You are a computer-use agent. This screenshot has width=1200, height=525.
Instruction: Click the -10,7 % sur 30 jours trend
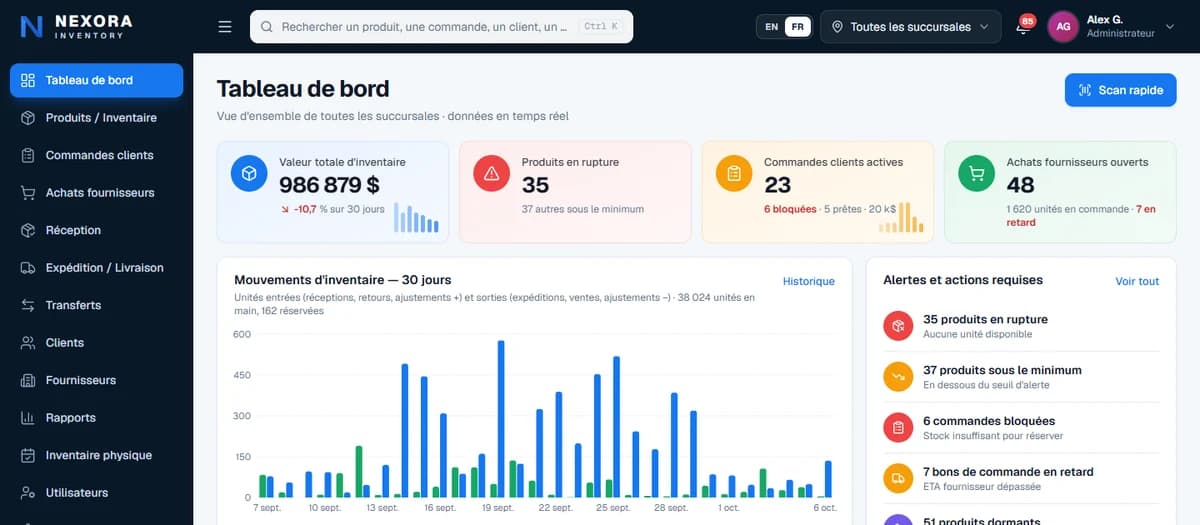(332, 209)
